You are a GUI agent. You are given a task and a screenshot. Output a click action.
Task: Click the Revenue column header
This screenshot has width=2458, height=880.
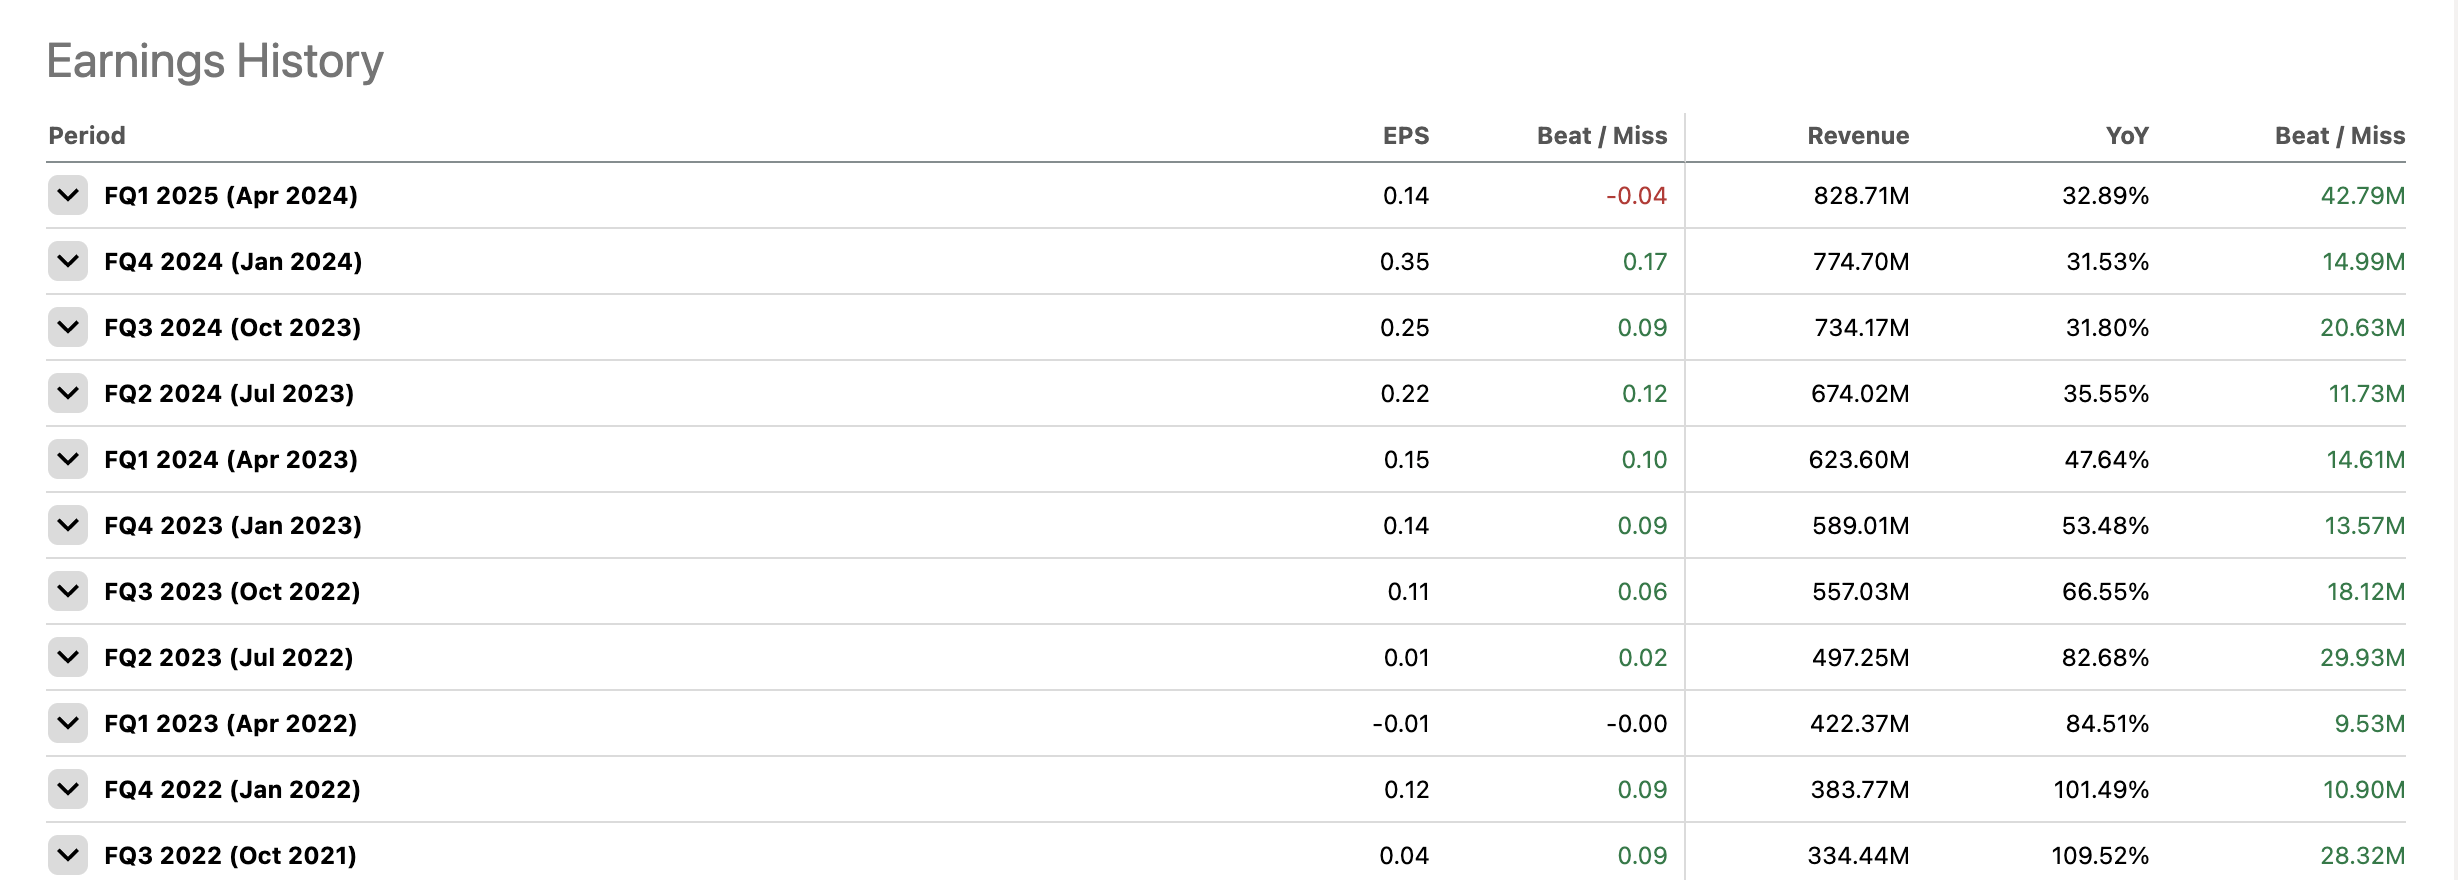point(1857,136)
